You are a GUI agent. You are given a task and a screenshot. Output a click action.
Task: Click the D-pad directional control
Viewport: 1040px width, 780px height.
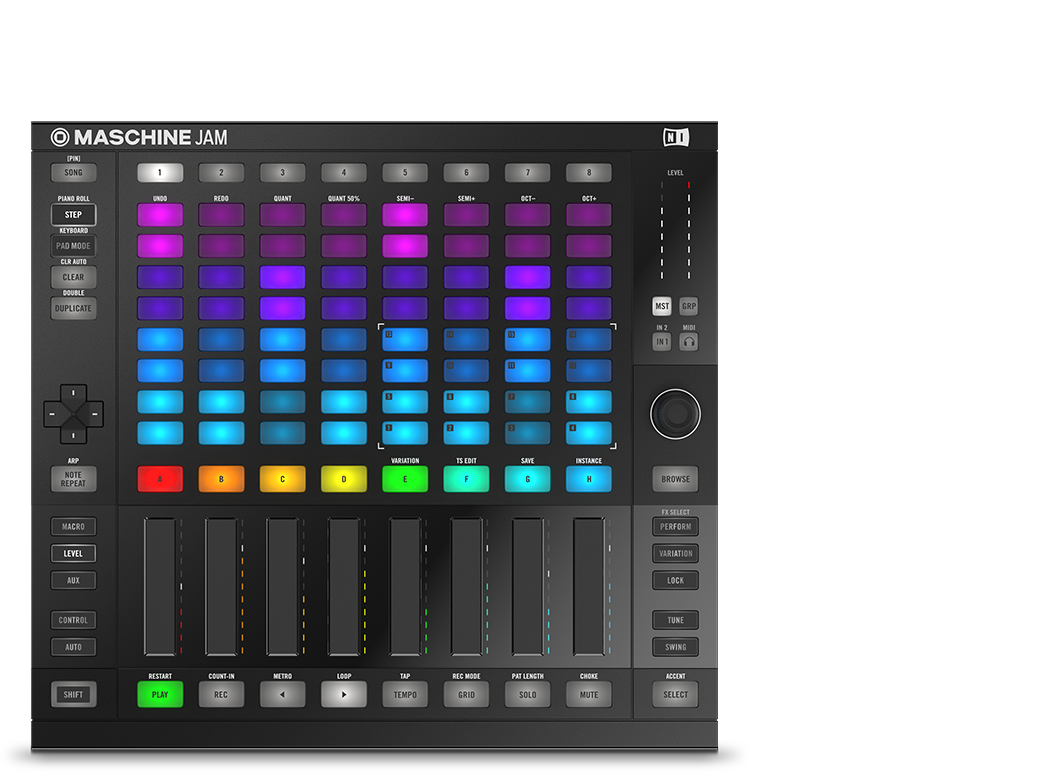[74, 414]
